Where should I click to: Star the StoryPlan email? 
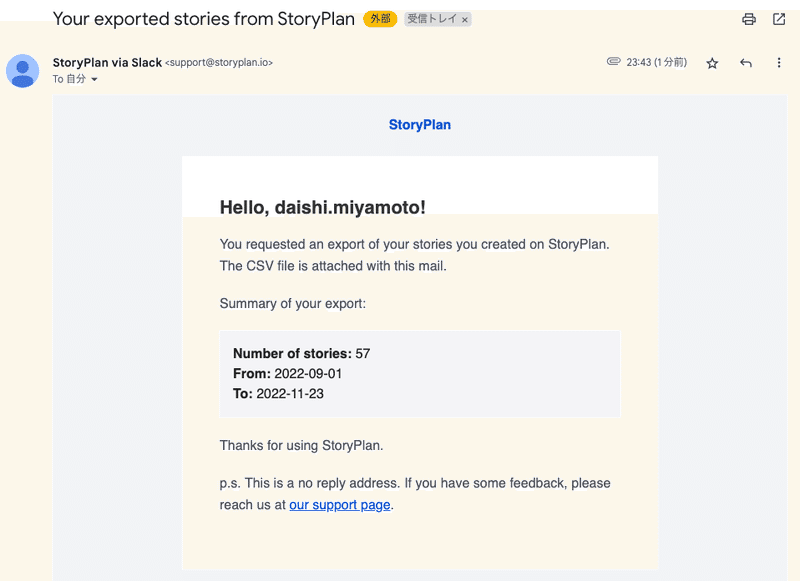click(712, 63)
